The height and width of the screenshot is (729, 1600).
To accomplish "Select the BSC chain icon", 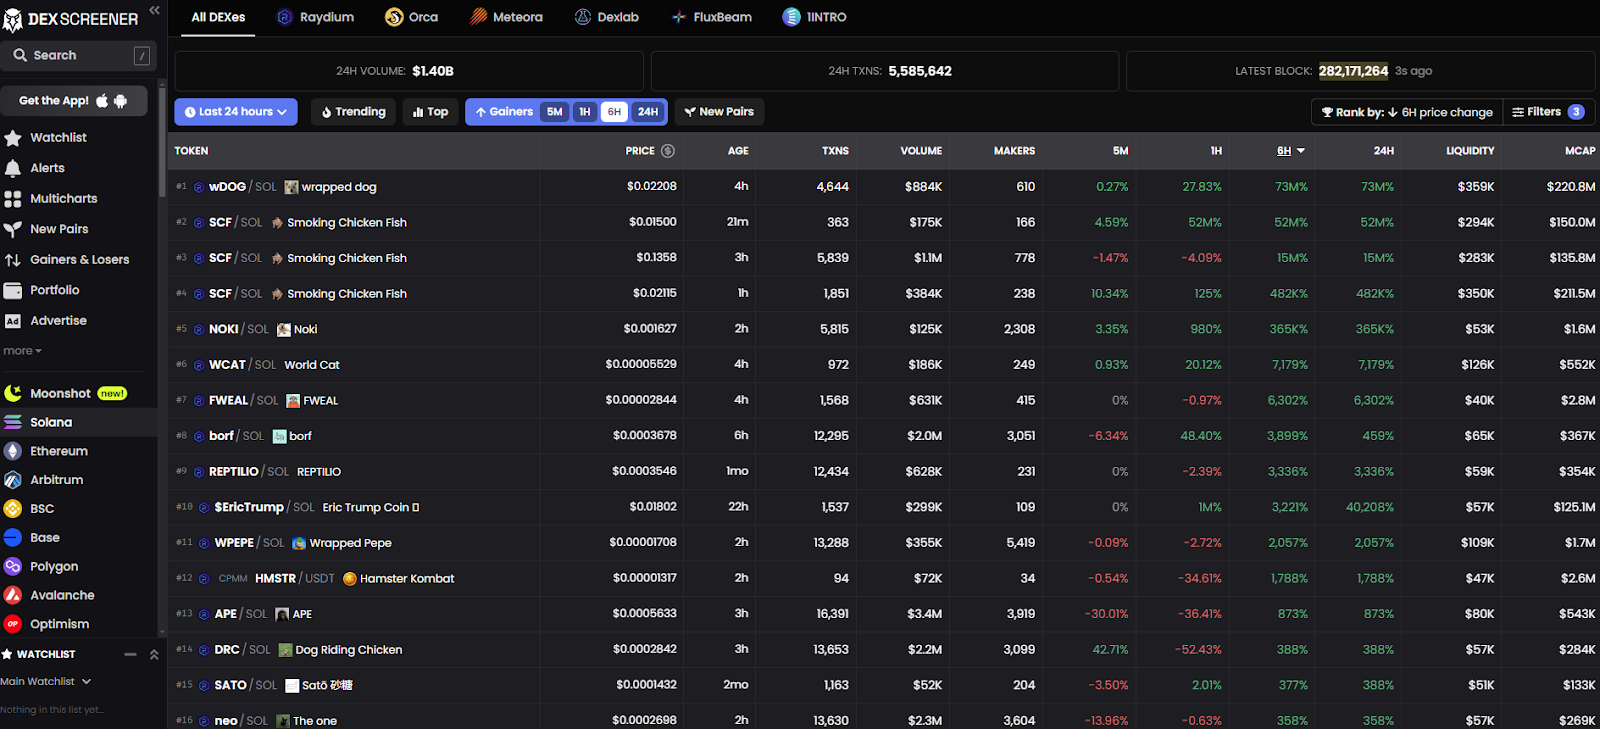I will coord(12,509).
